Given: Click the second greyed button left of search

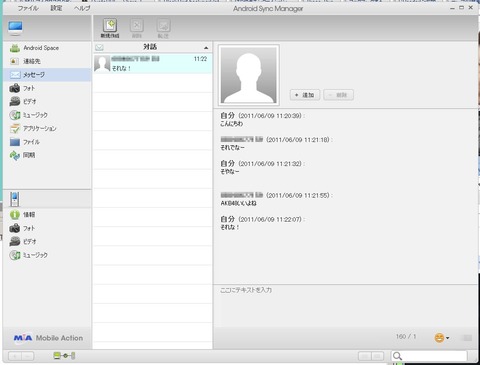Looking at the screenshot, I should 377,356.
